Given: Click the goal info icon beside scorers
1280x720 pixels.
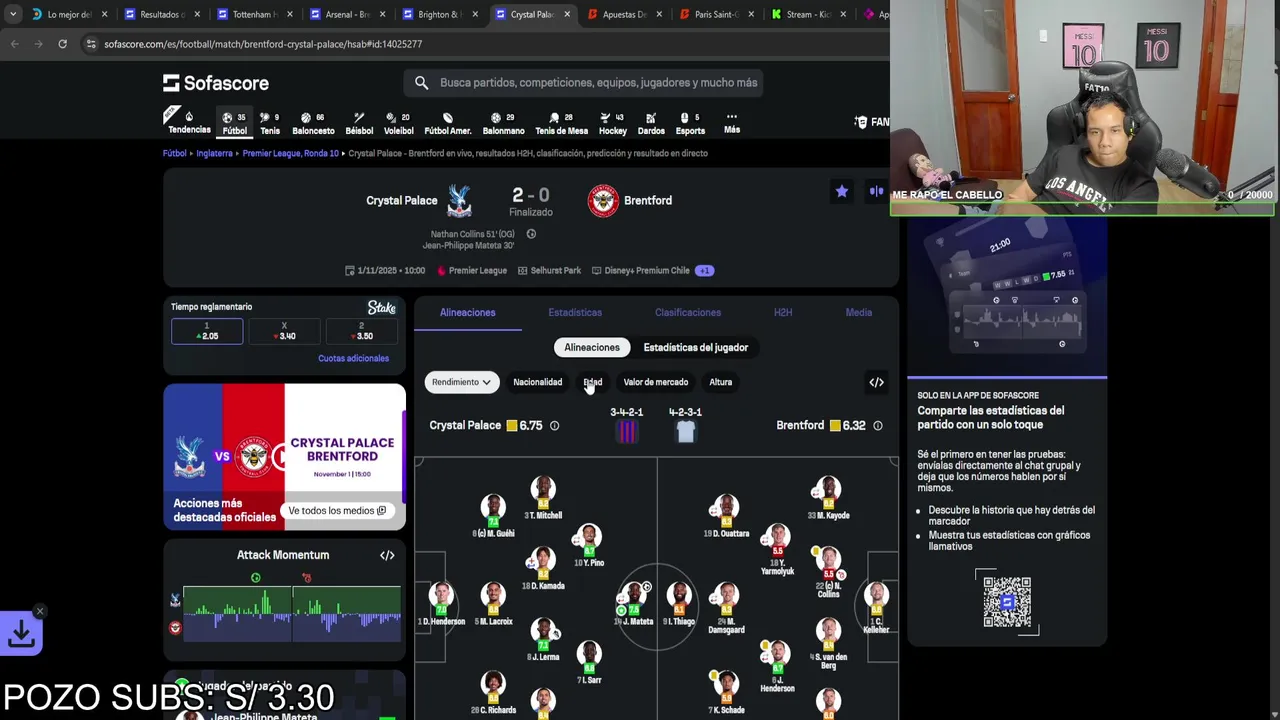Looking at the screenshot, I should pos(531,234).
